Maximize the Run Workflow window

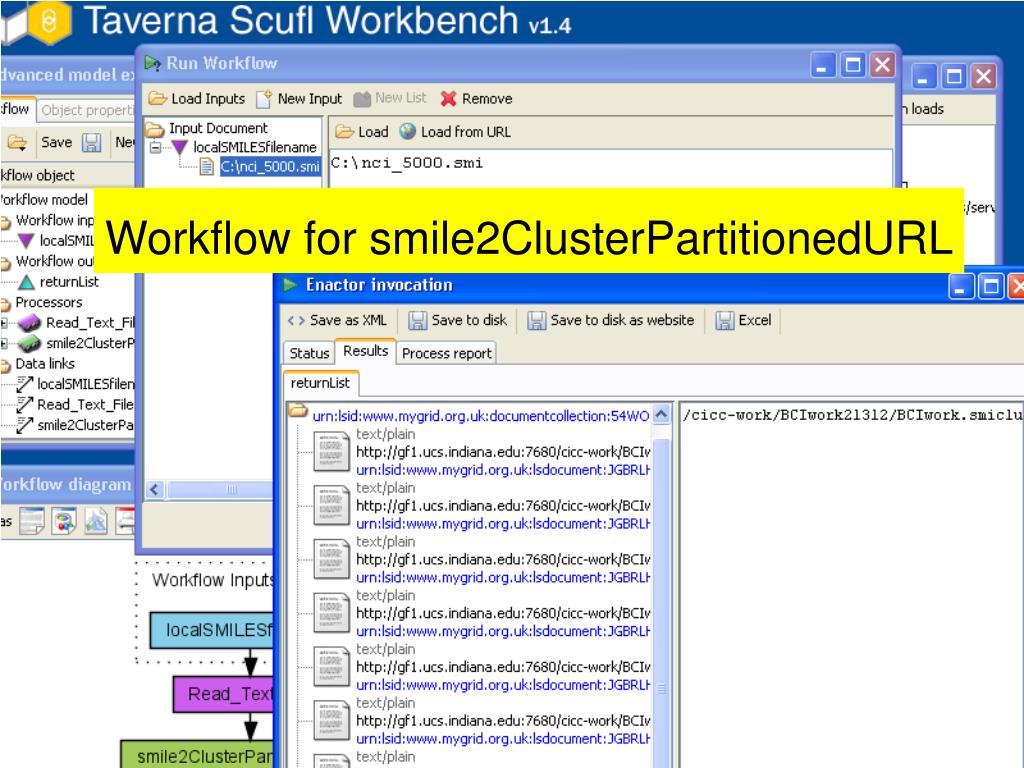(x=852, y=65)
